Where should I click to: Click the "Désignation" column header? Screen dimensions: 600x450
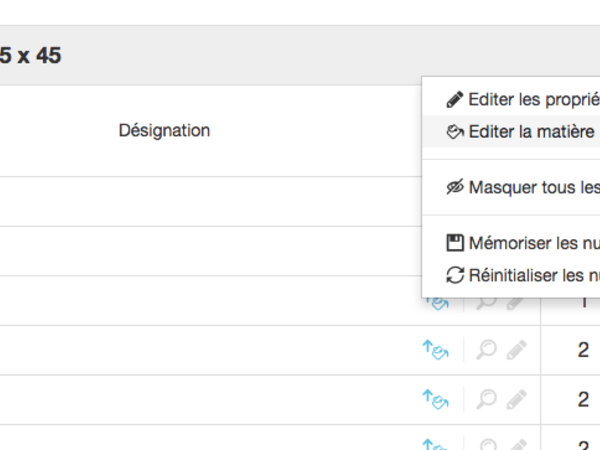click(164, 131)
